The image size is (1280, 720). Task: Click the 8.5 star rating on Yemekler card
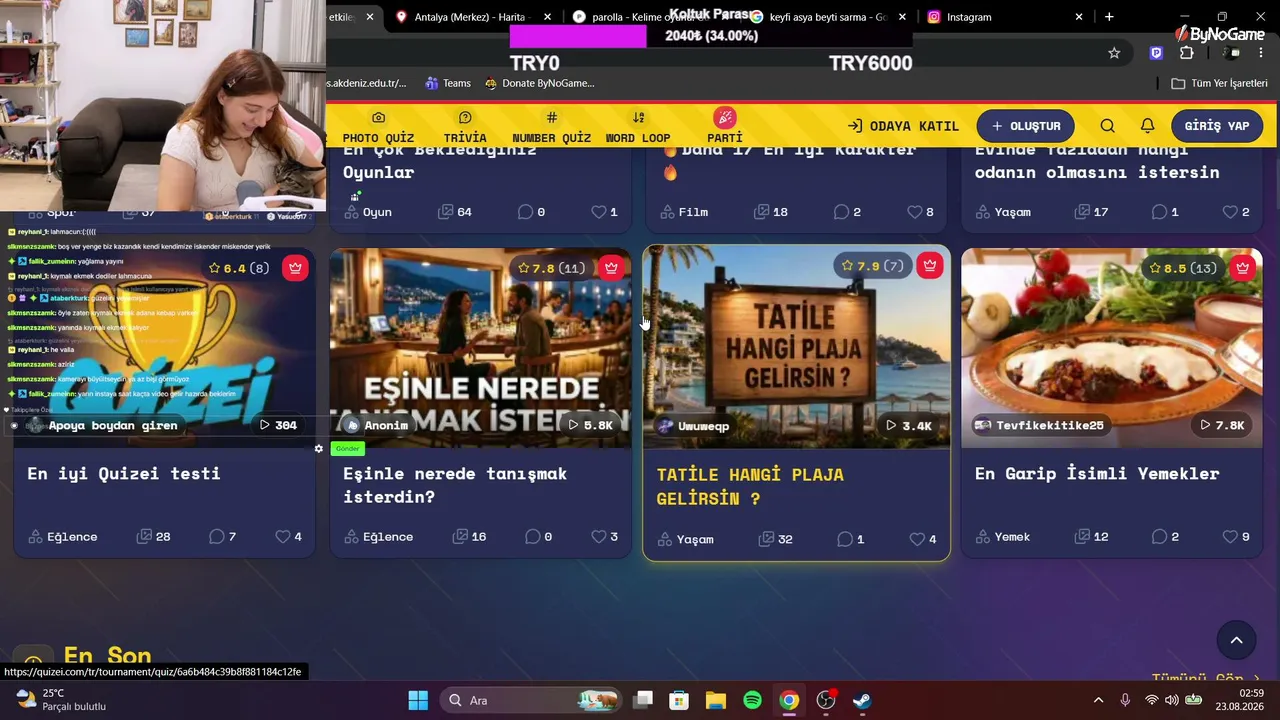[x=1183, y=268]
